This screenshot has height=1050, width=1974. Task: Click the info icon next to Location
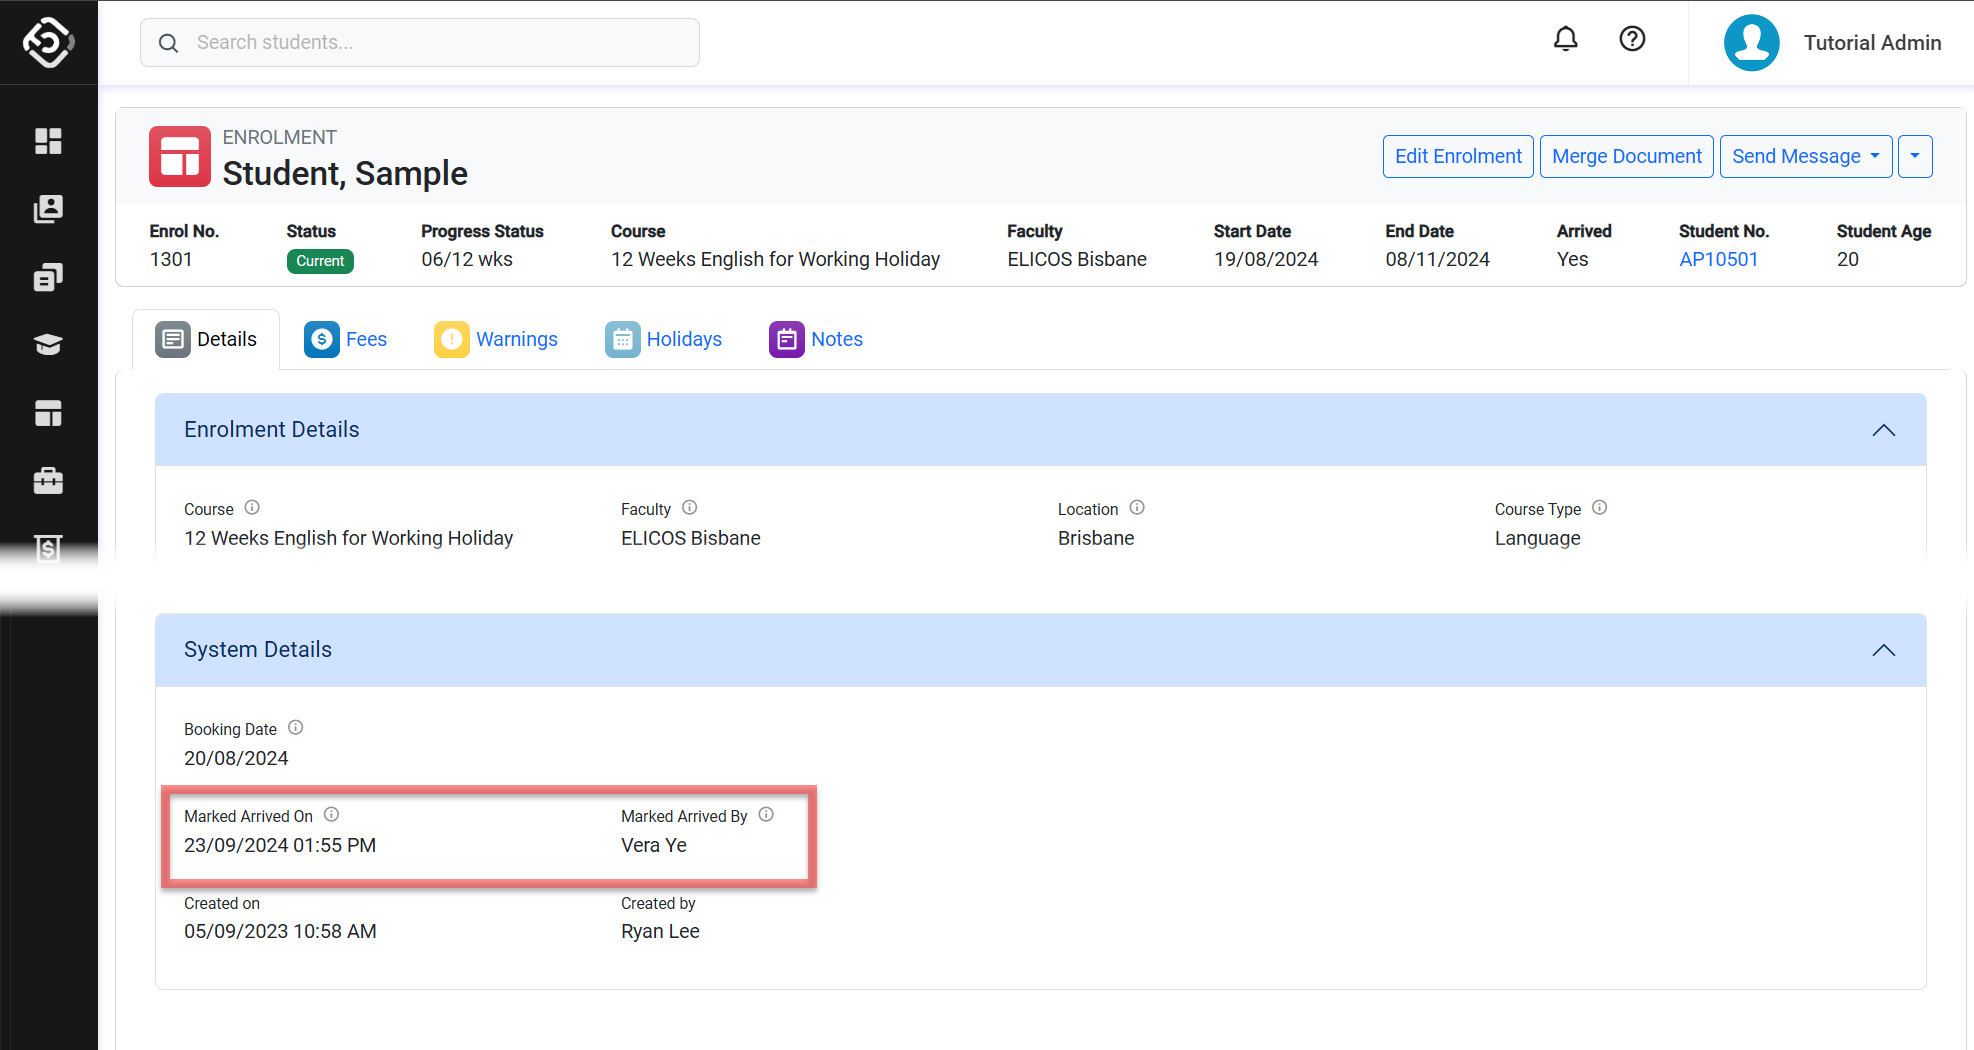[1137, 508]
